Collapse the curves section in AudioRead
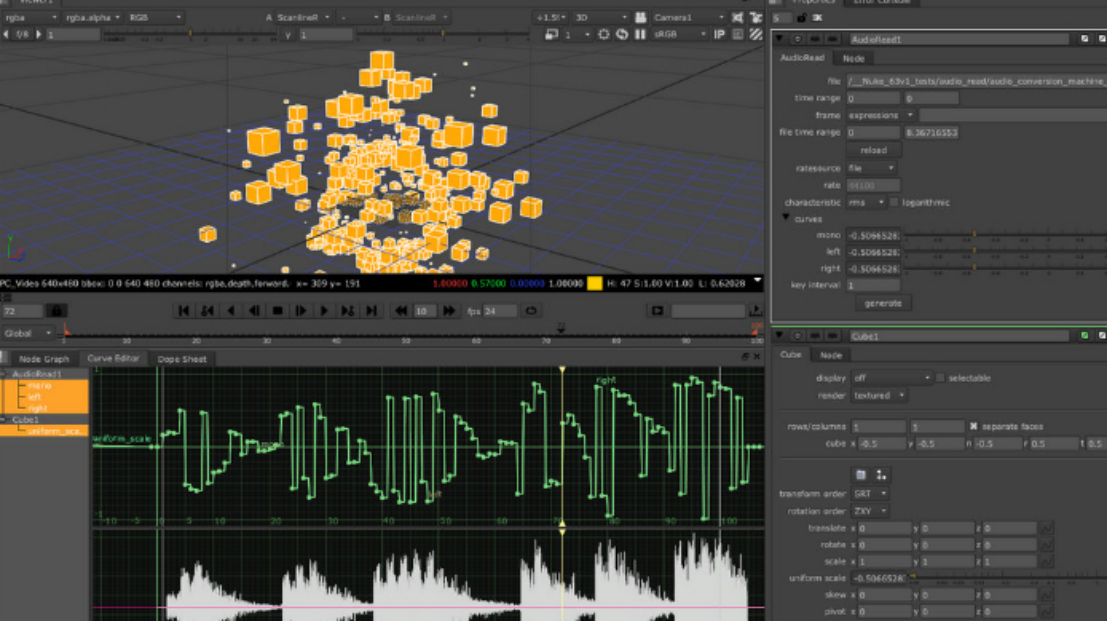Image resolution: width=1108 pixels, height=621 pixels. pos(786,218)
